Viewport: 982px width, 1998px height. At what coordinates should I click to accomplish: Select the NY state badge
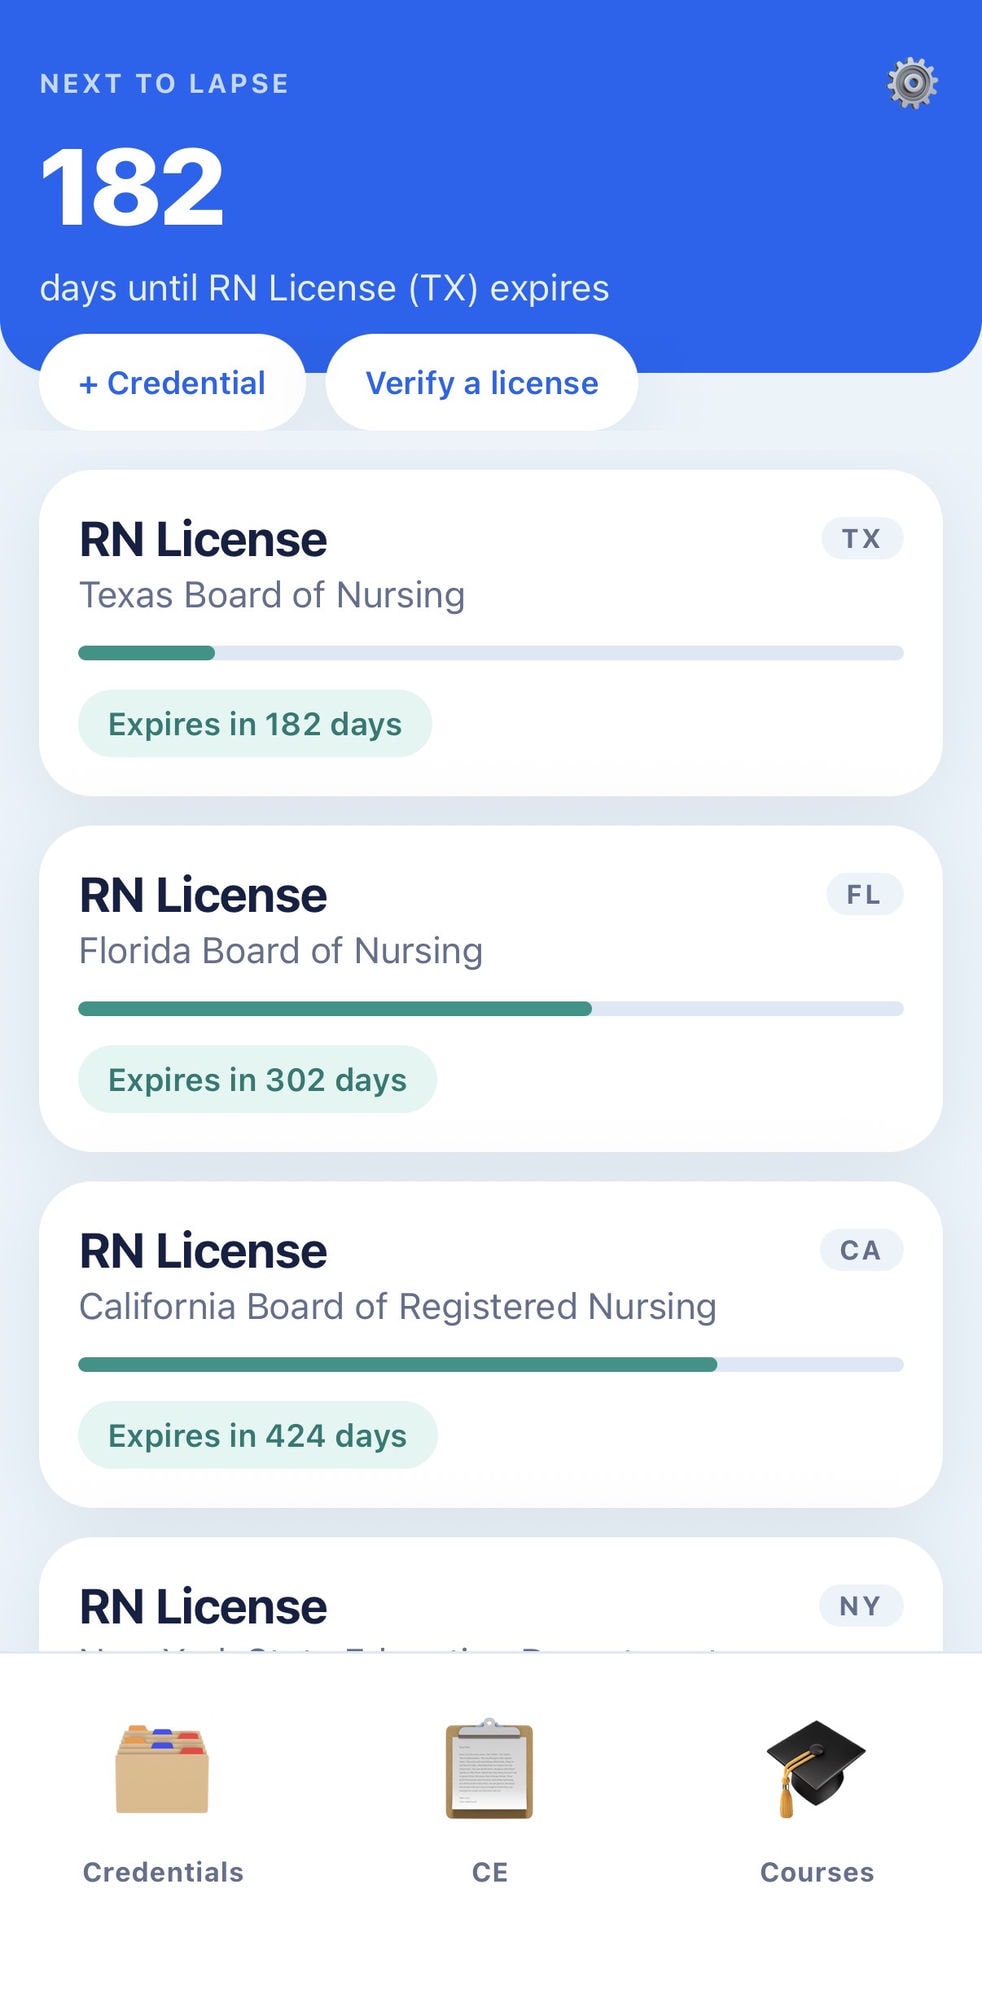point(861,1606)
